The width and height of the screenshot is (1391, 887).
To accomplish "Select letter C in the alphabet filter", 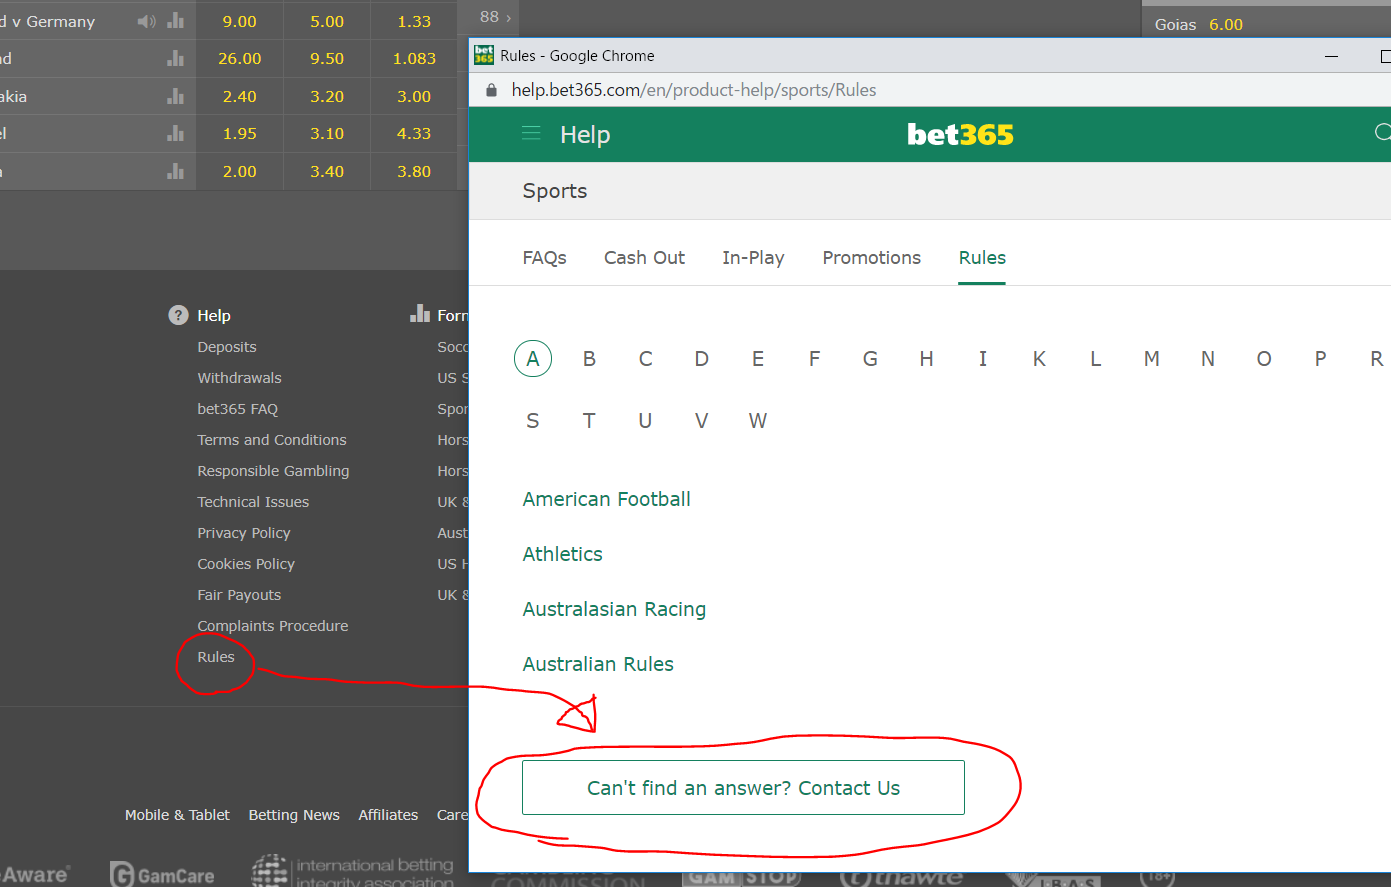I will click(646, 359).
